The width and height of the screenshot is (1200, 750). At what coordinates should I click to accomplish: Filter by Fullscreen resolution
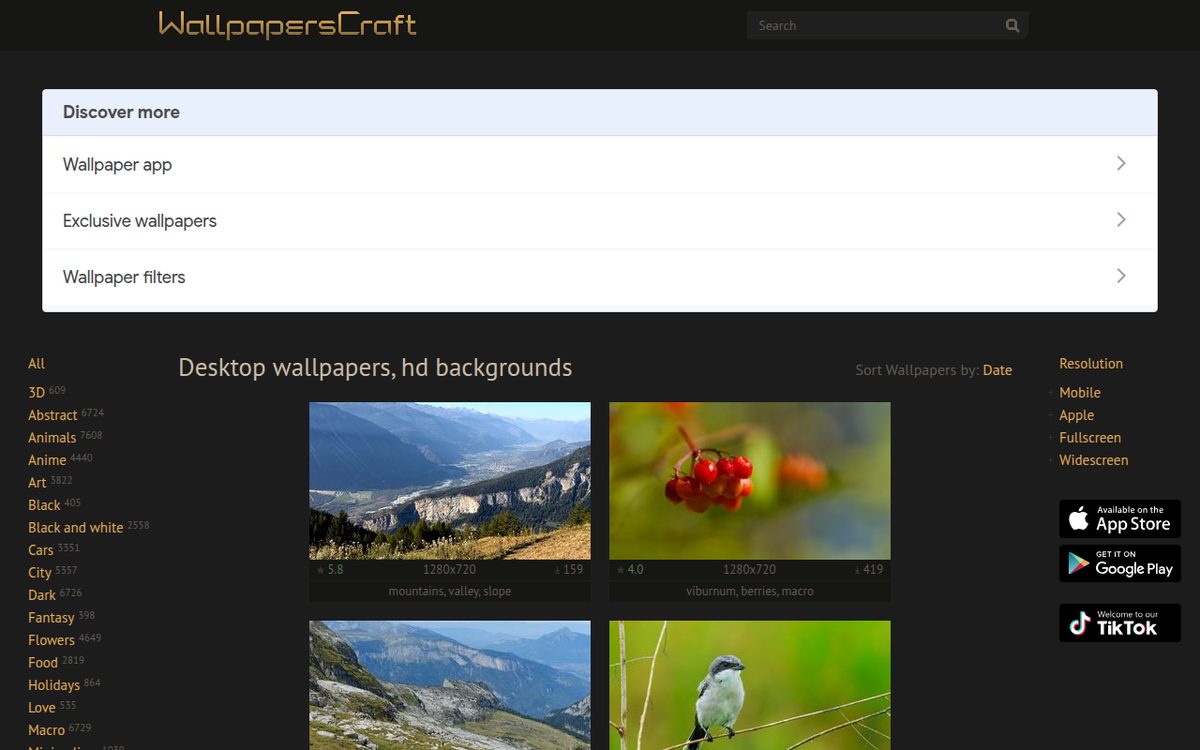1090,438
